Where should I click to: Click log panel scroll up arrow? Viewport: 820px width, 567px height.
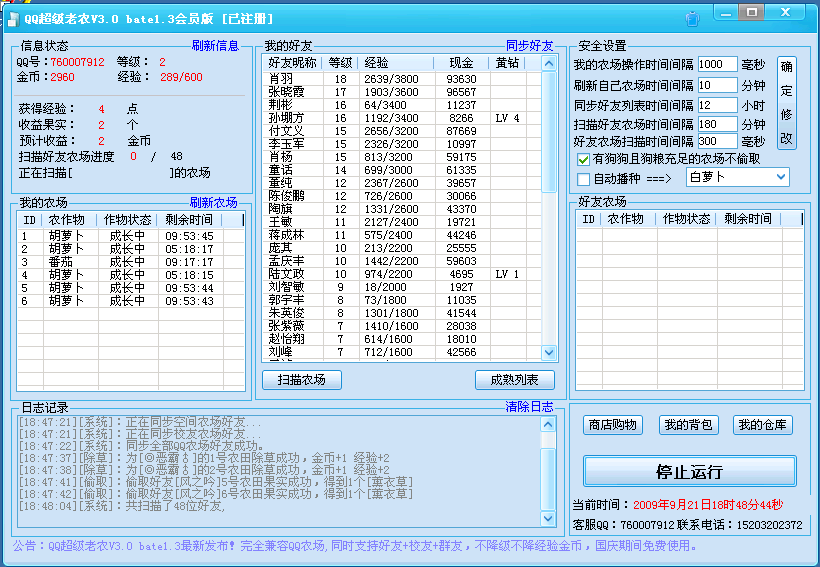[548, 424]
